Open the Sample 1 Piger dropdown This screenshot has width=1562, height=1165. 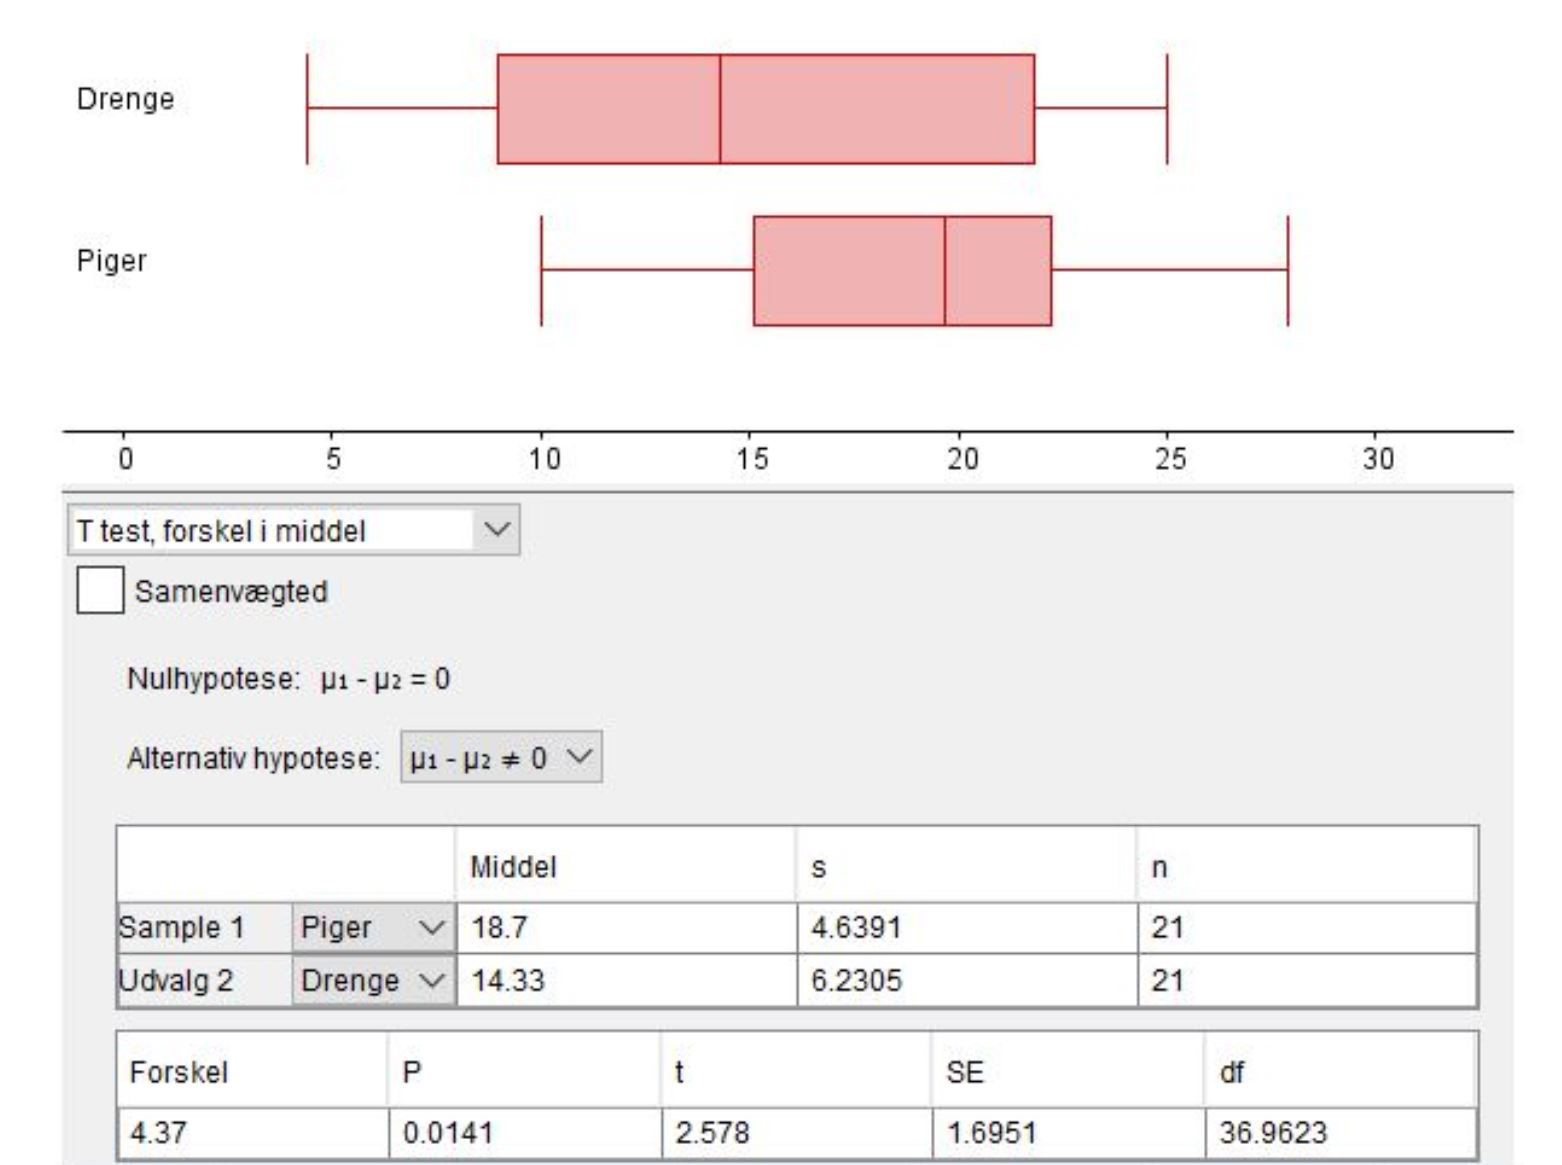click(373, 928)
